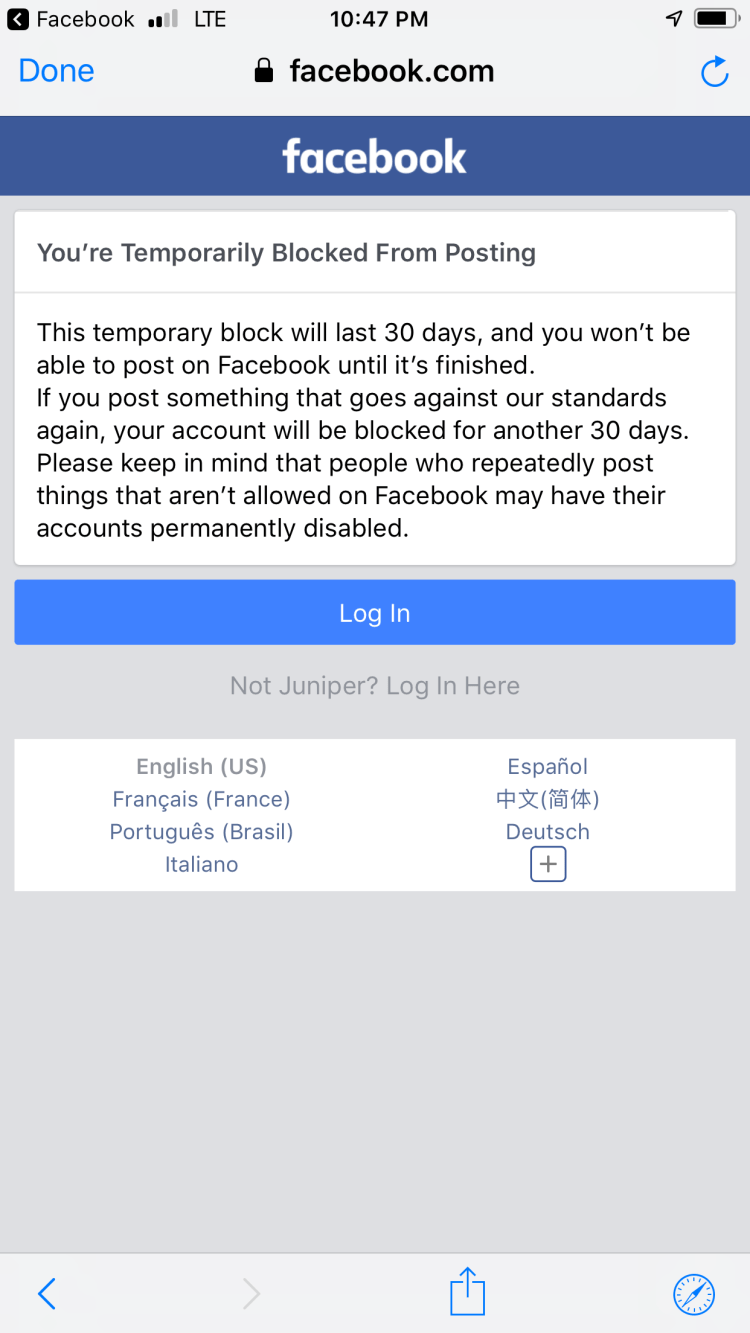Screen dimensions: 750x1333
Task: Select the Chinese 中文(简体) language option
Action: click(x=548, y=799)
